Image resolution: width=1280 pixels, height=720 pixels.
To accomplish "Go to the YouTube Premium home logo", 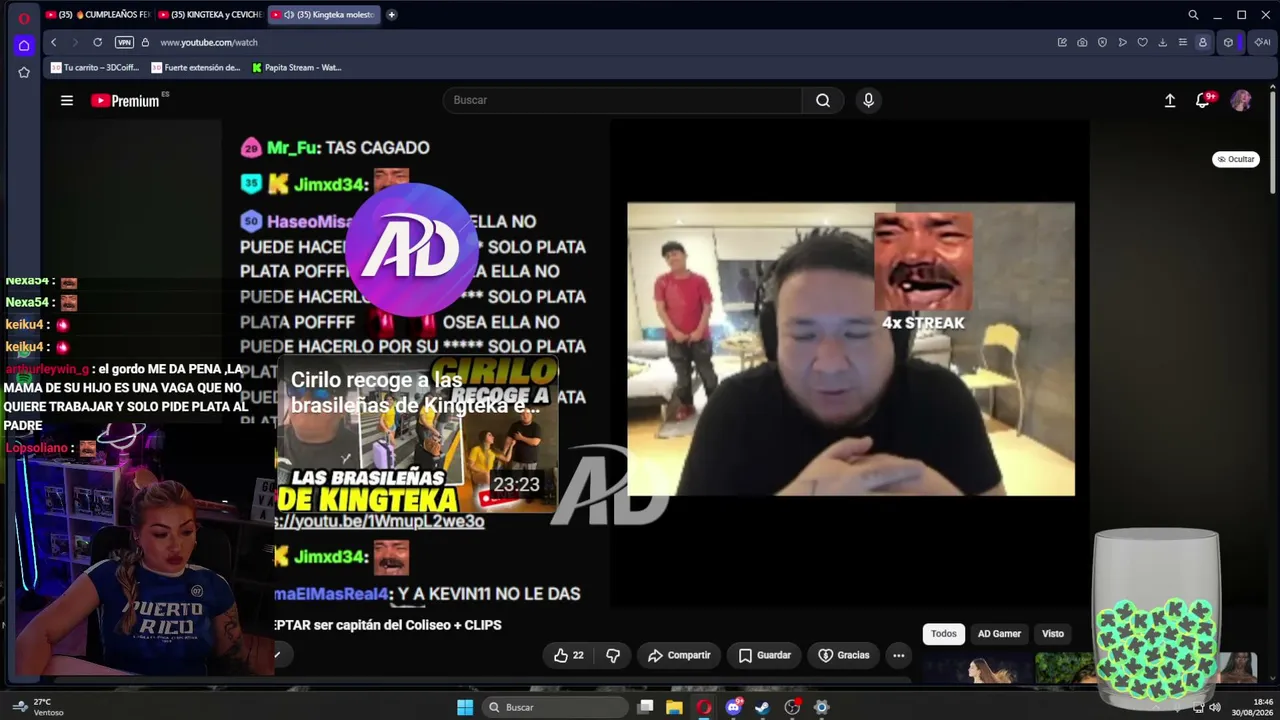I will click(125, 100).
